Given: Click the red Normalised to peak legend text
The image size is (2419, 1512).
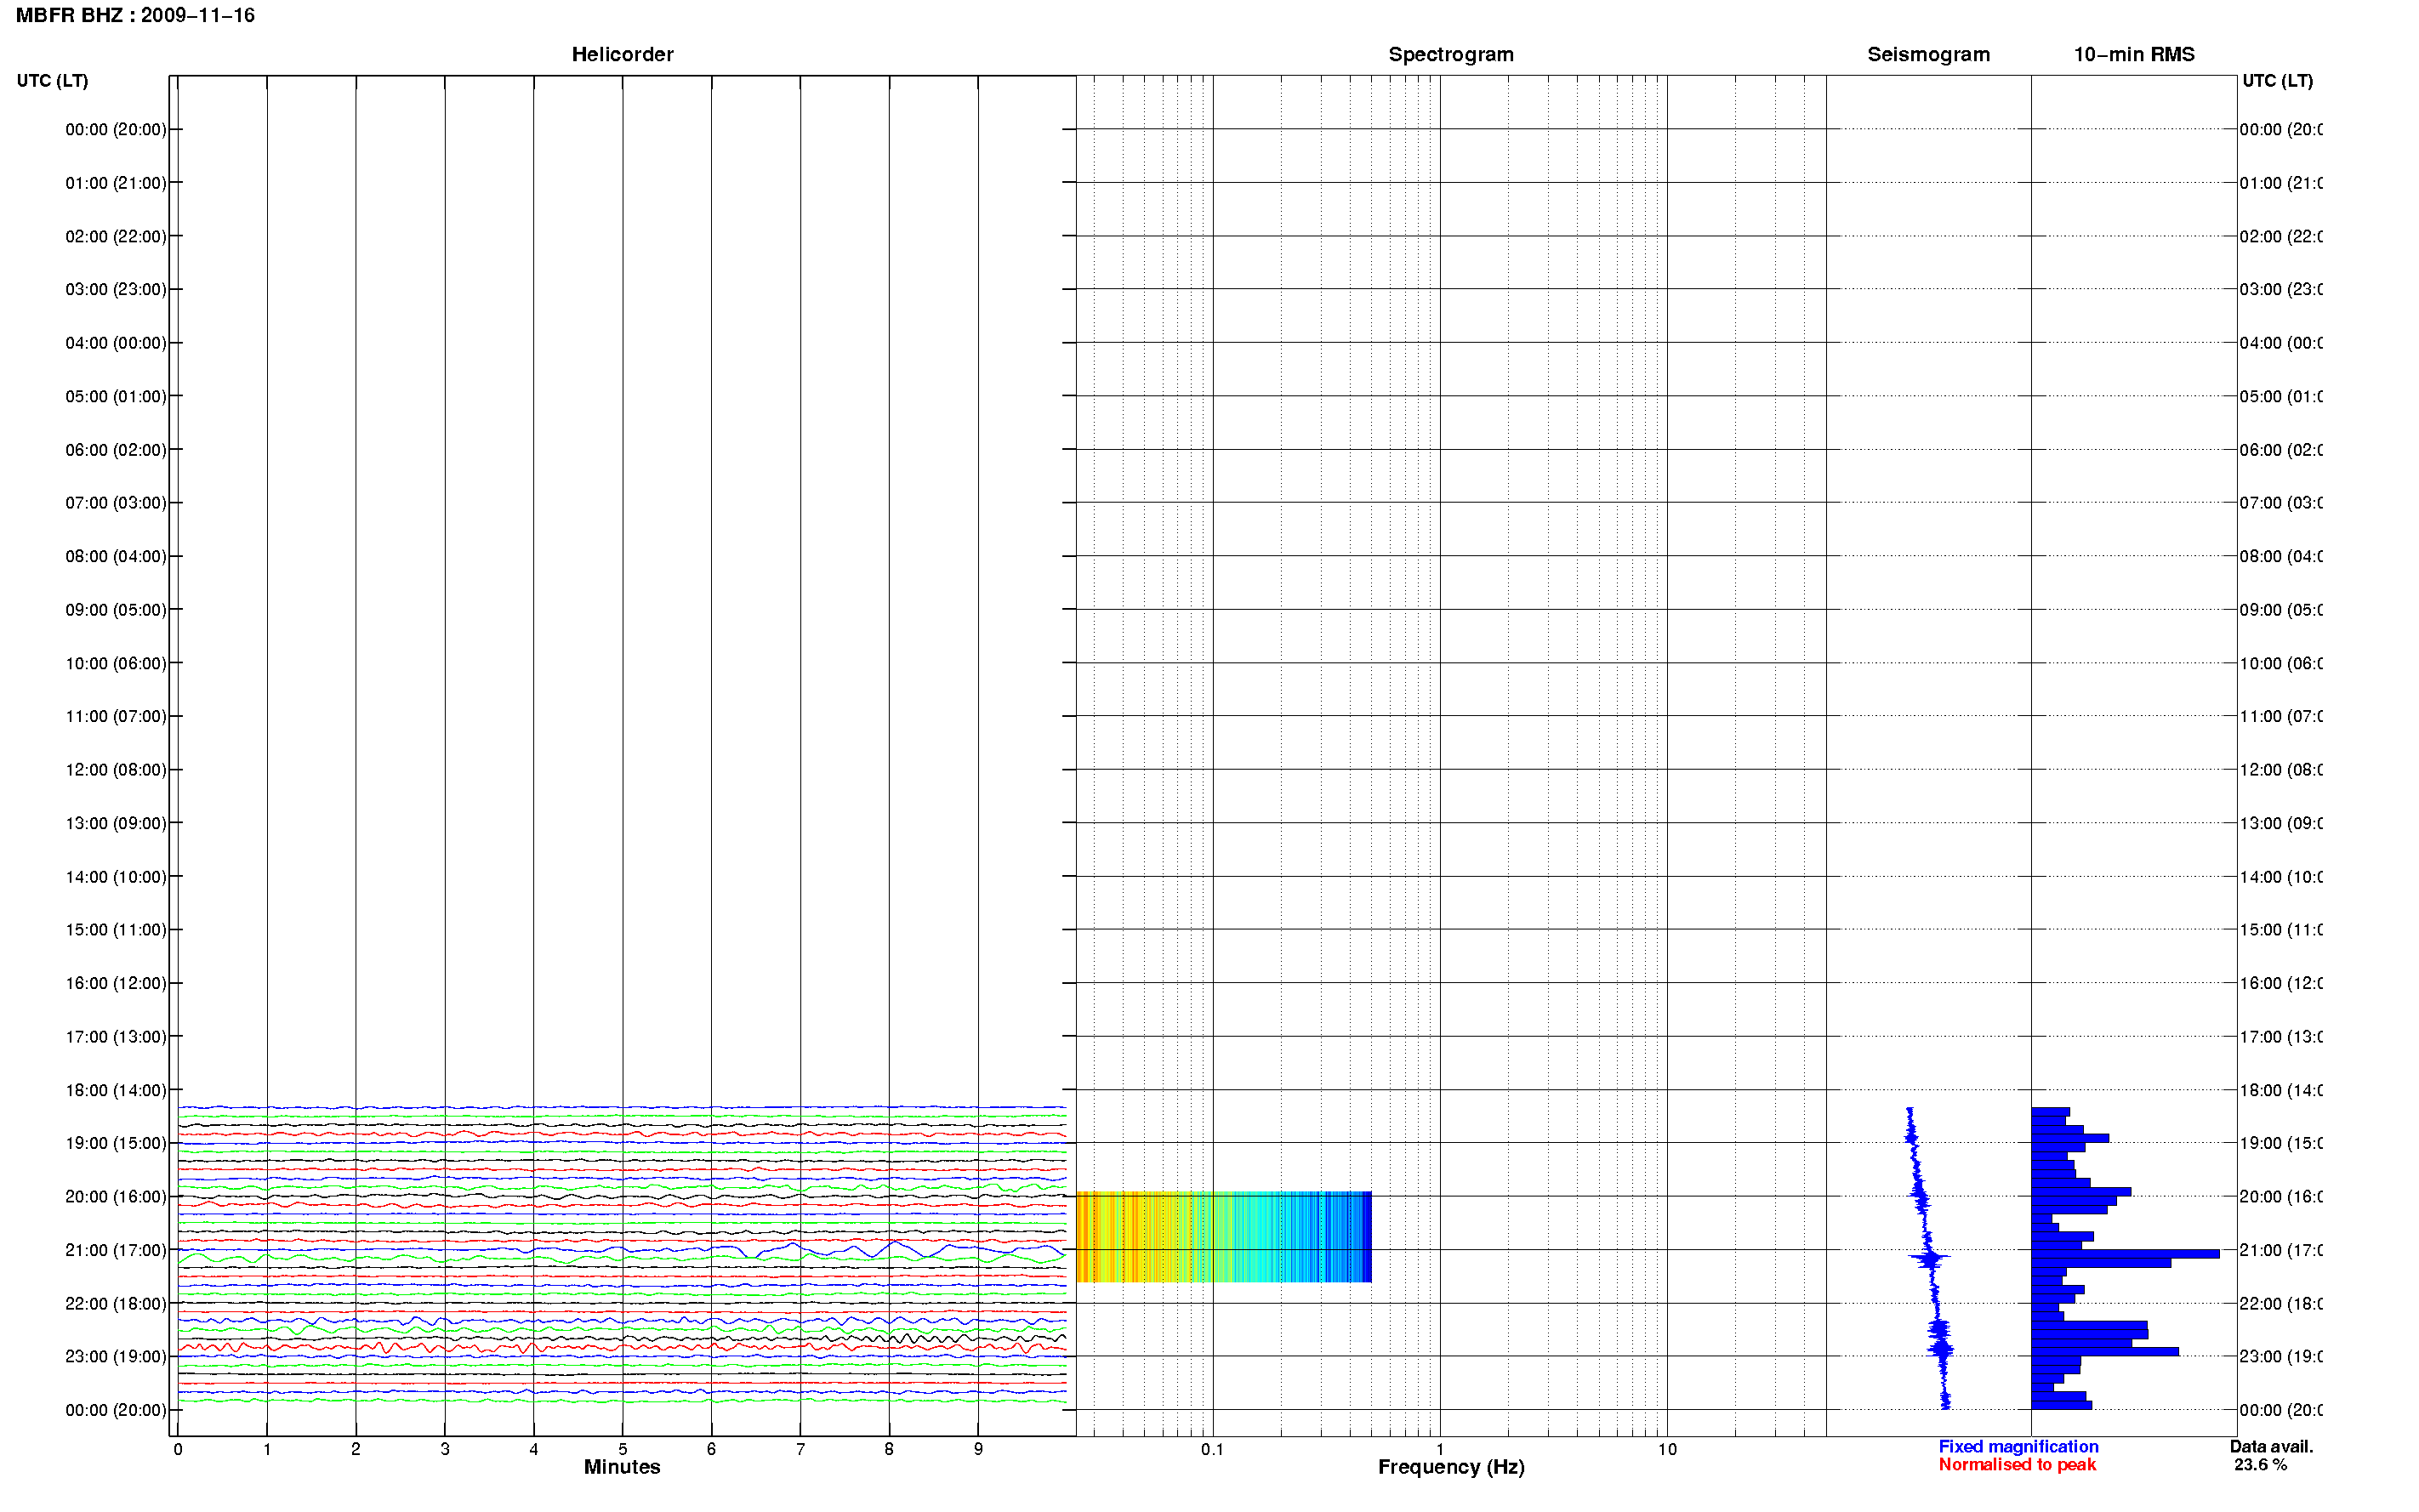Looking at the screenshot, I should point(2017,1465).
